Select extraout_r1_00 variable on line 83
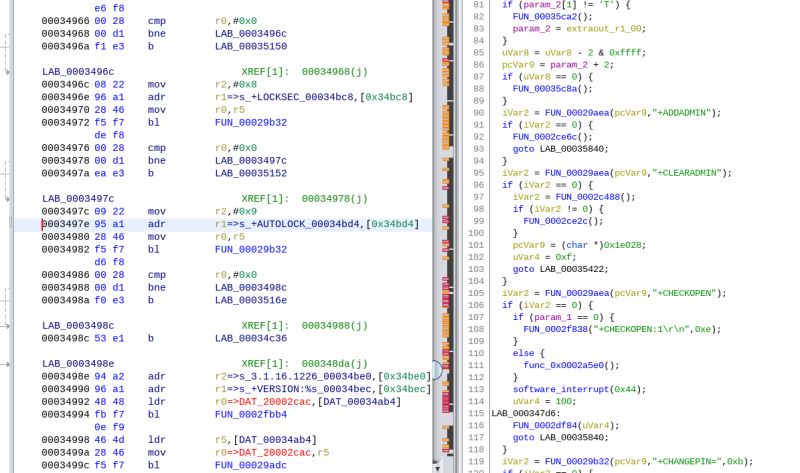 [604, 29]
